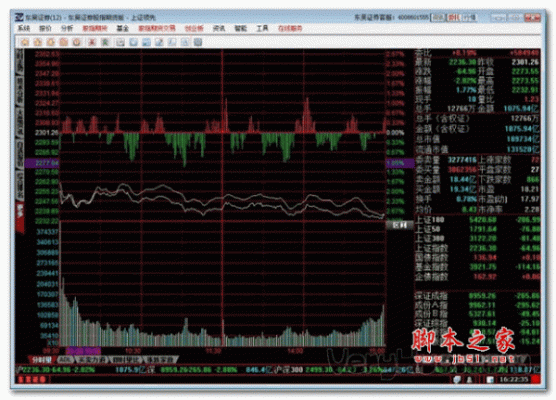Open the 工具 menu
The image size is (556, 400).
click(x=262, y=28)
